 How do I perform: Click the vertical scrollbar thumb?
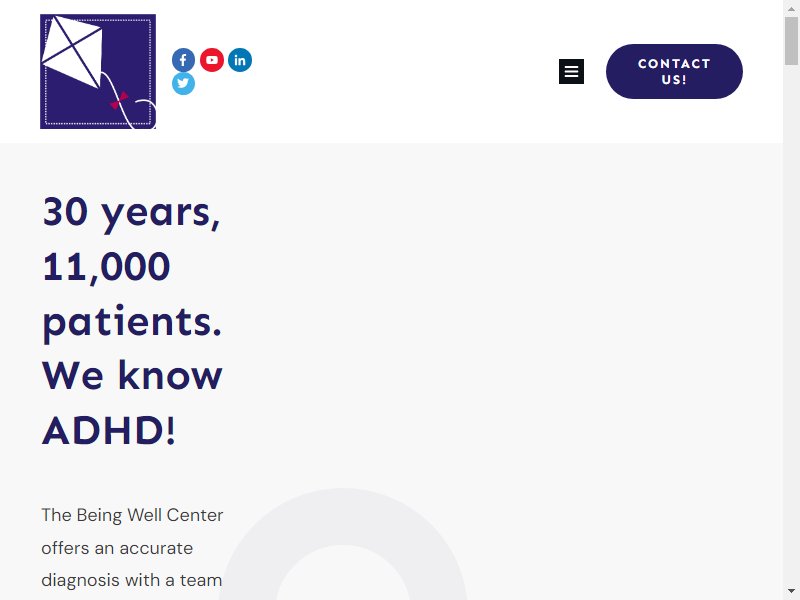pos(791,41)
